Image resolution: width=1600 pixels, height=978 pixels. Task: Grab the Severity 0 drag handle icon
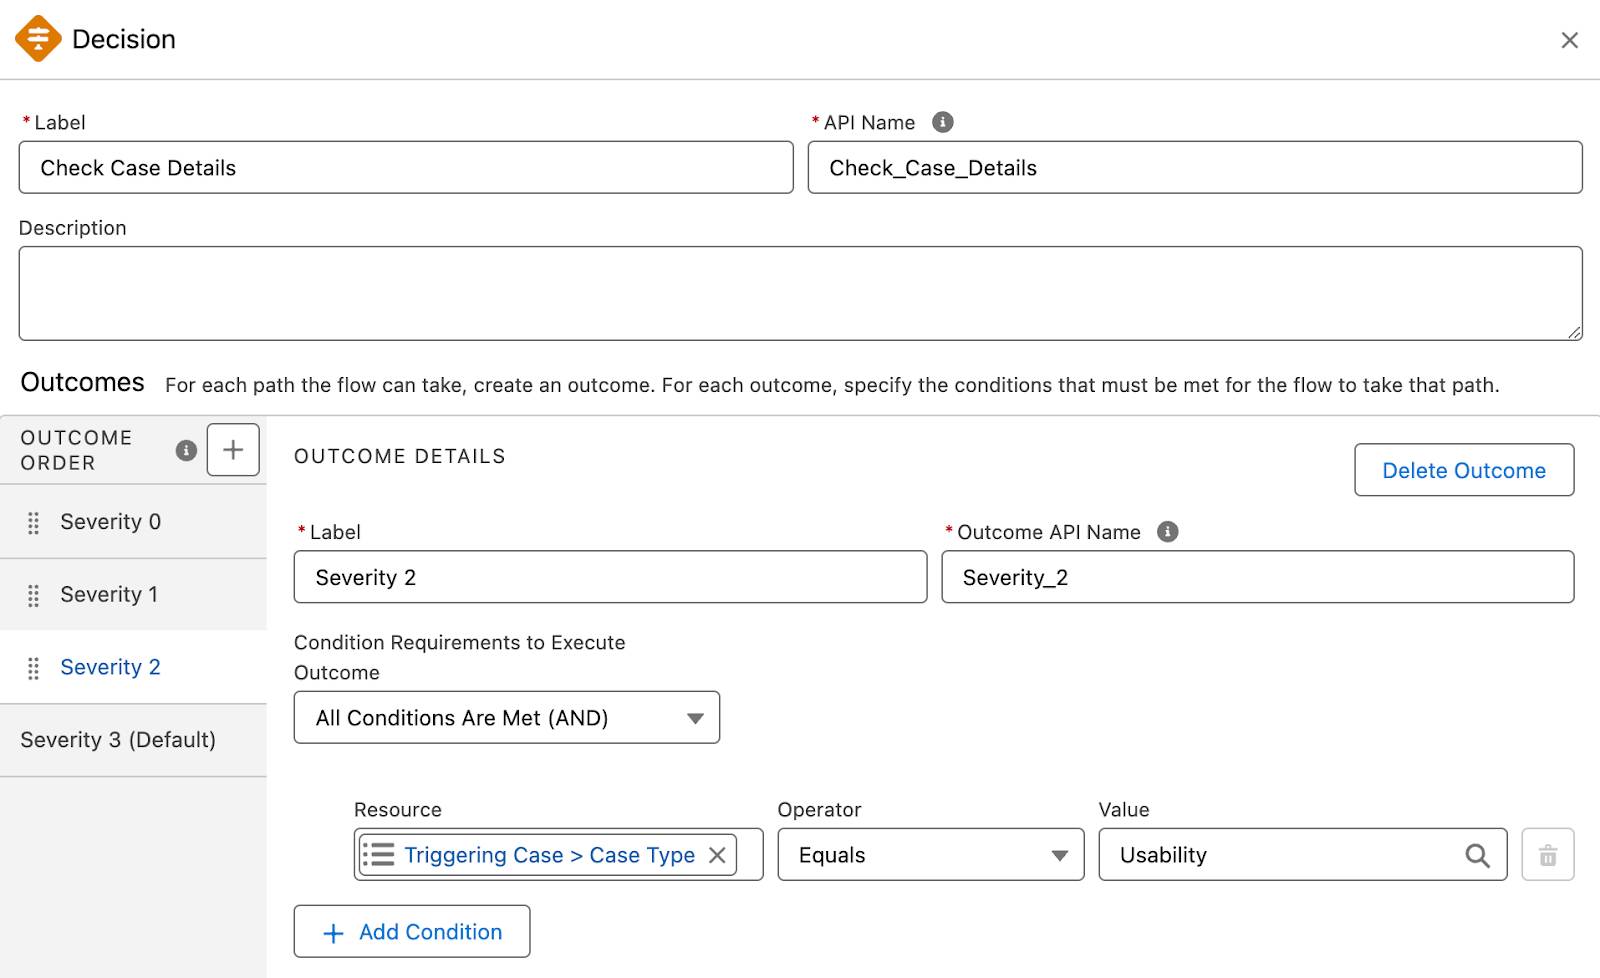pos(33,522)
